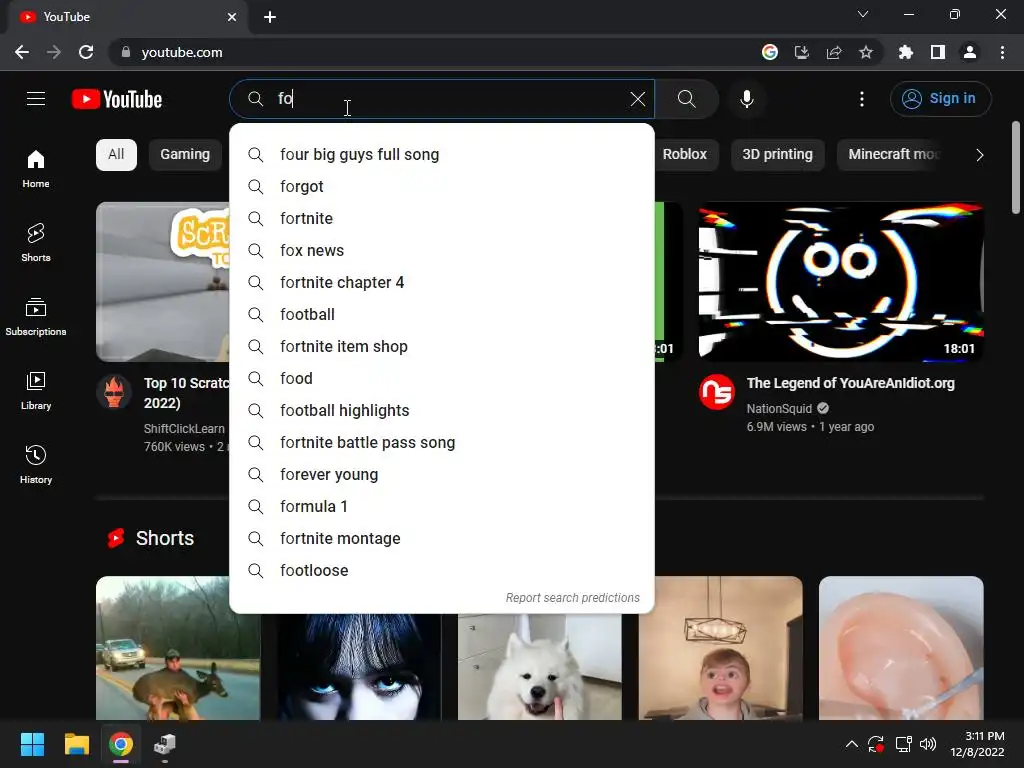Open the ShiftClickLearn channel name

(184, 429)
